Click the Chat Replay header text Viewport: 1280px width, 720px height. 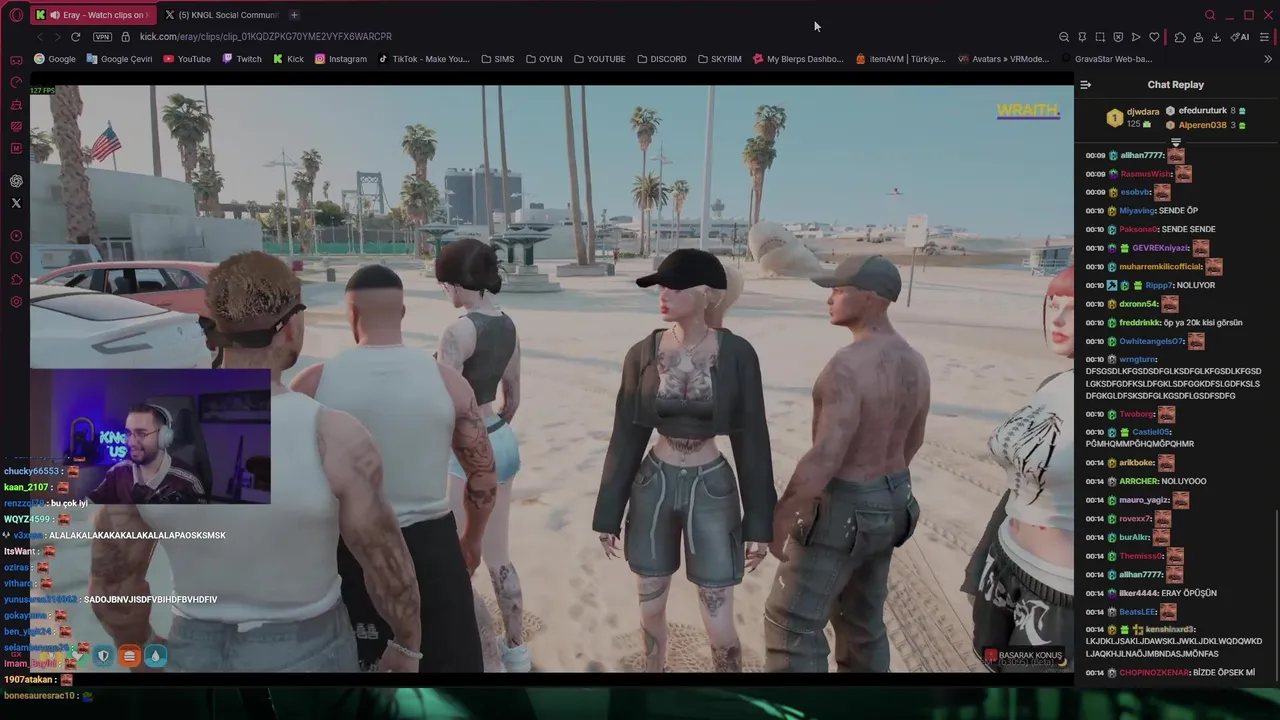[x=1176, y=85]
